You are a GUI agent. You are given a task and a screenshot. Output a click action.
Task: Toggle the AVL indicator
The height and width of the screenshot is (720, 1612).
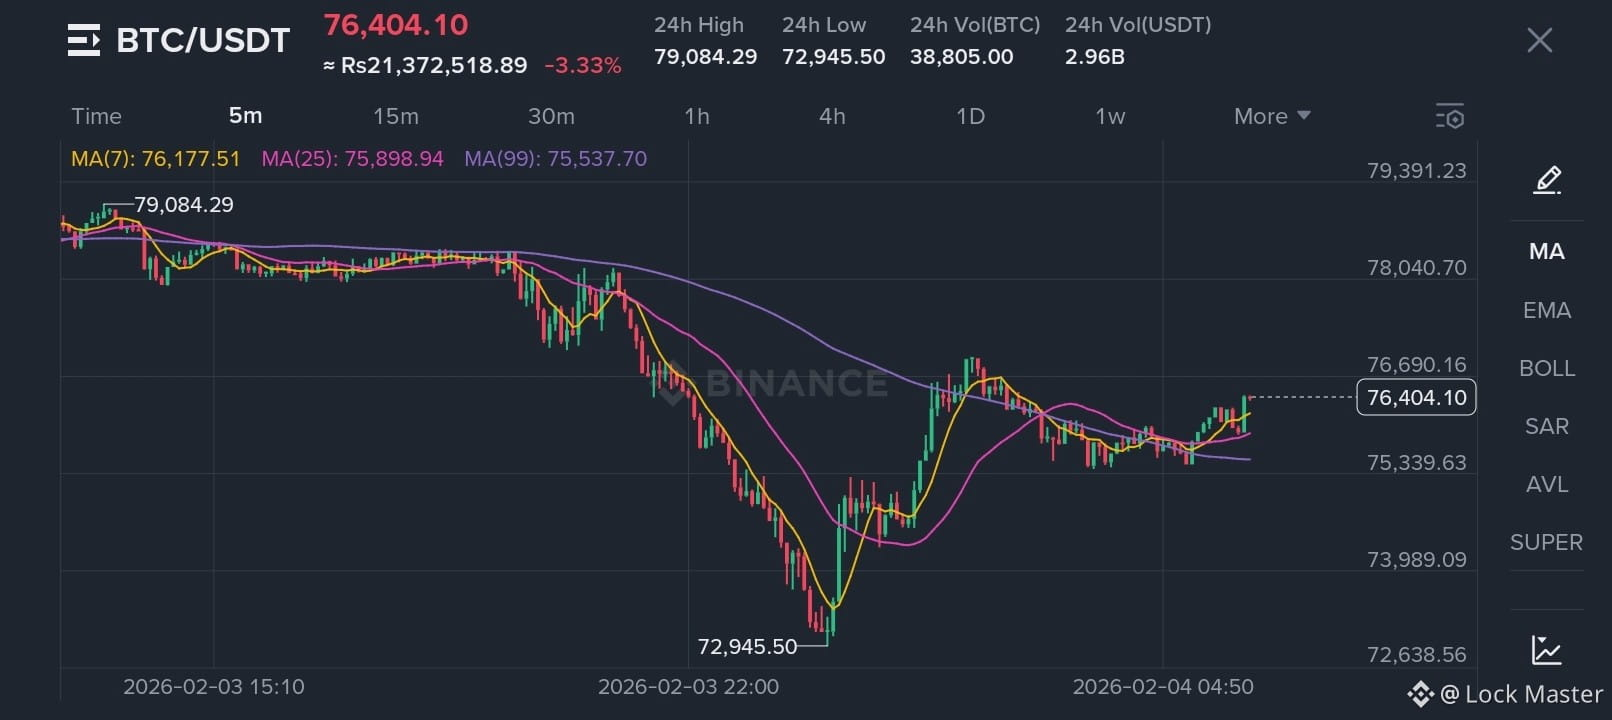(x=1546, y=484)
